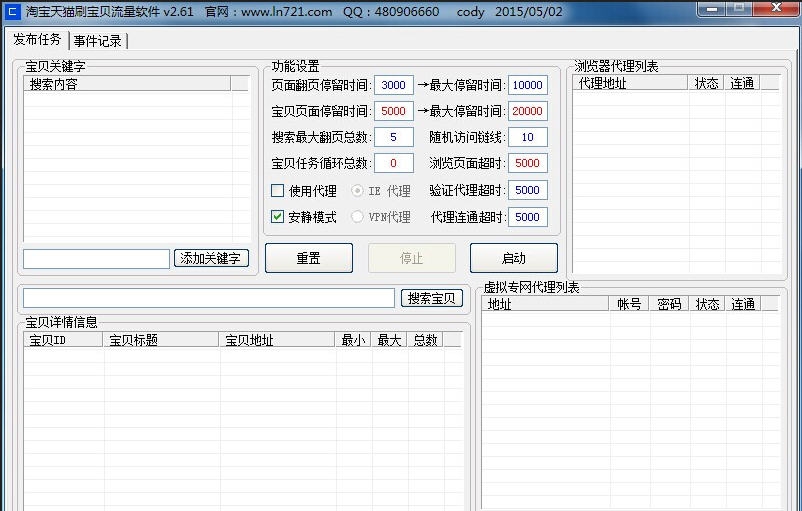Edit 代理连通超时 value field
Image resolution: width=802 pixels, height=511 pixels.
528,217
